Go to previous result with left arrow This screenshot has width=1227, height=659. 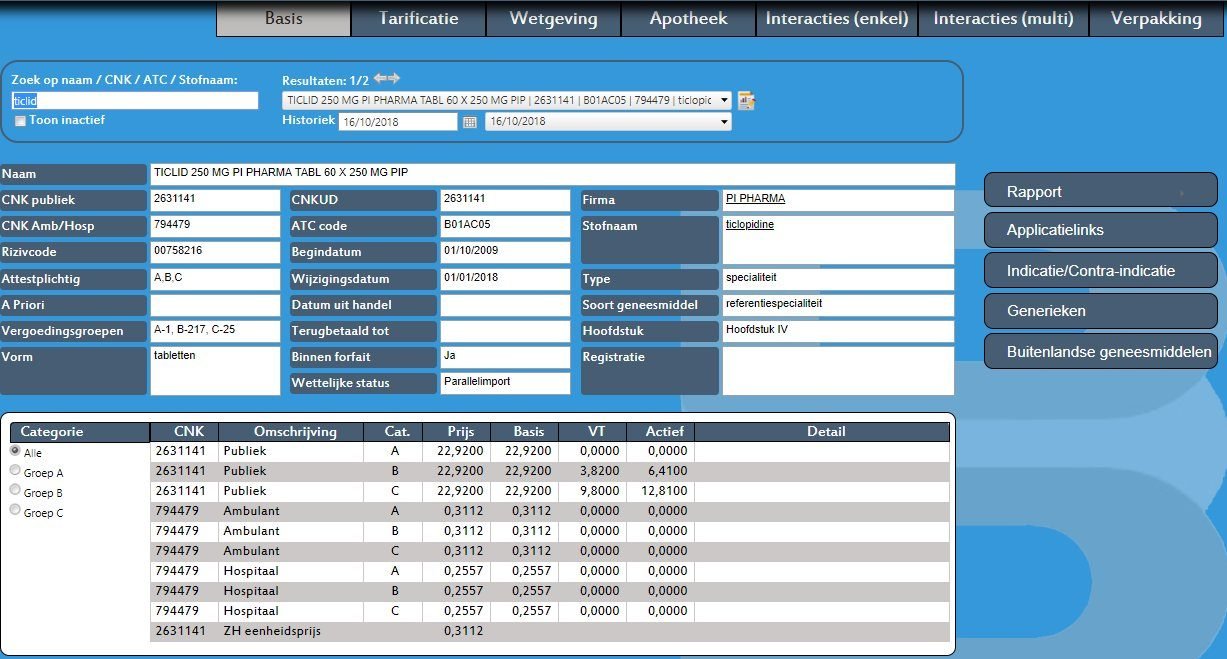380,78
